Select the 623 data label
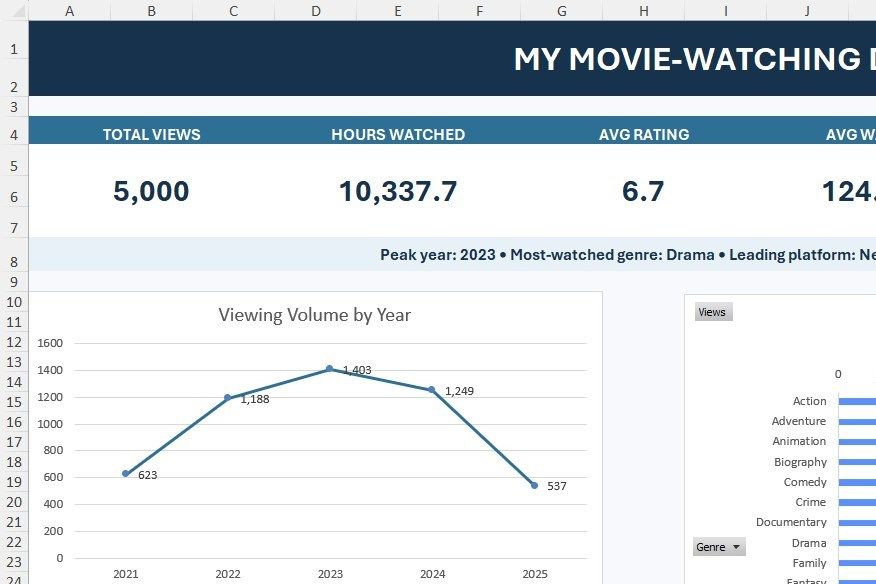 [147, 475]
